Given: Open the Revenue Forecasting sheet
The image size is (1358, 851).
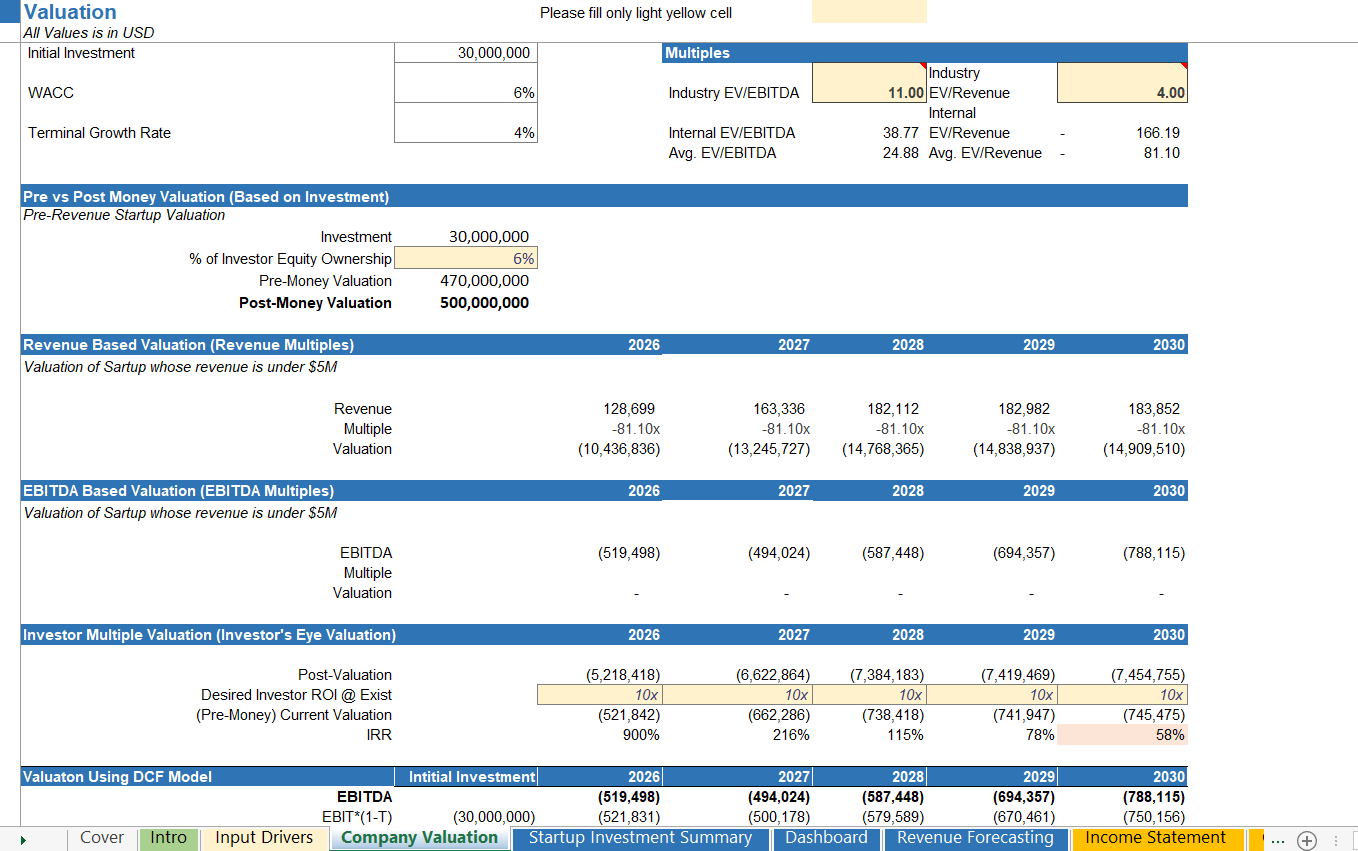Looking at the screenshot, I should tap(975, 838).
